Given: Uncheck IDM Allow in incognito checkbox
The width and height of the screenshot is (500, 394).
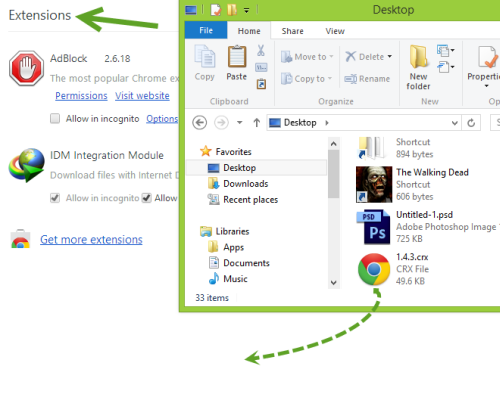Looking at the screenshot, I should tap(55, 198).
